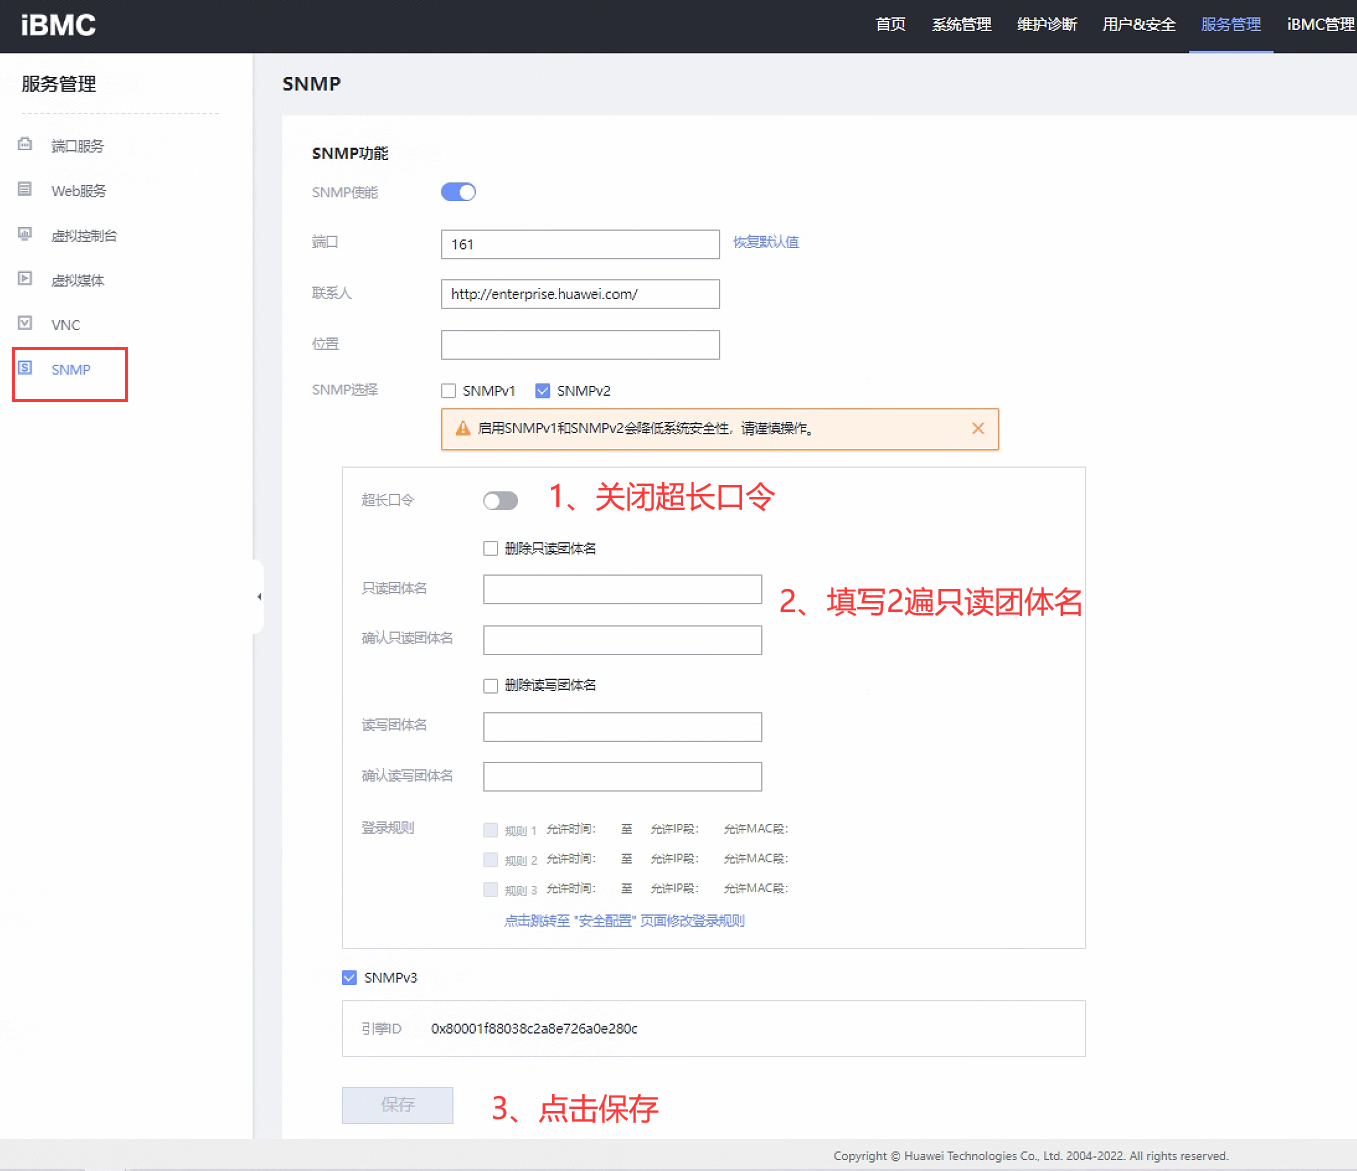The width and height of the screenshot is (1357, 1171).
Task: Open the 首页 top menu
Action: point(891,25)
